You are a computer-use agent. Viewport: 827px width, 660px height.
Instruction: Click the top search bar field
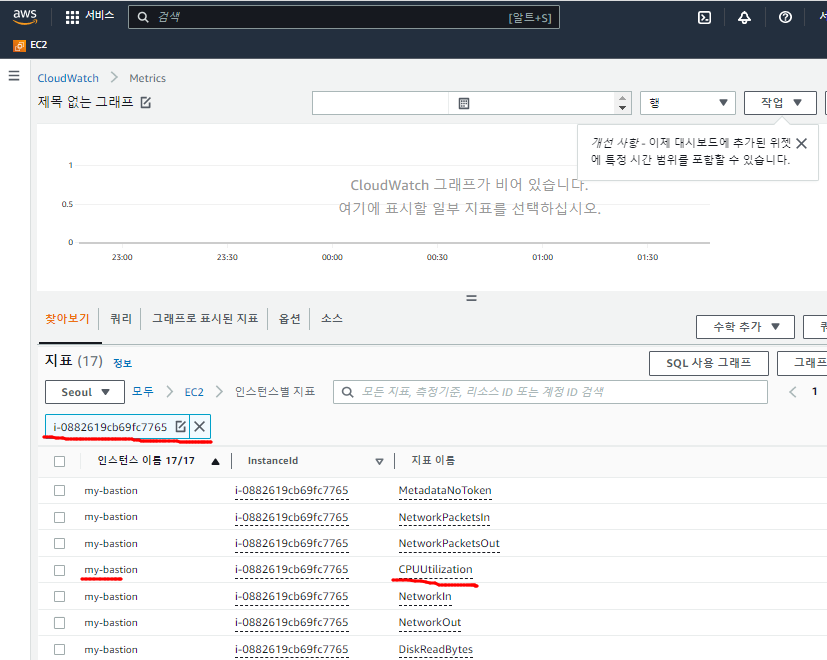pyautogui.click(x=344, y=17)
